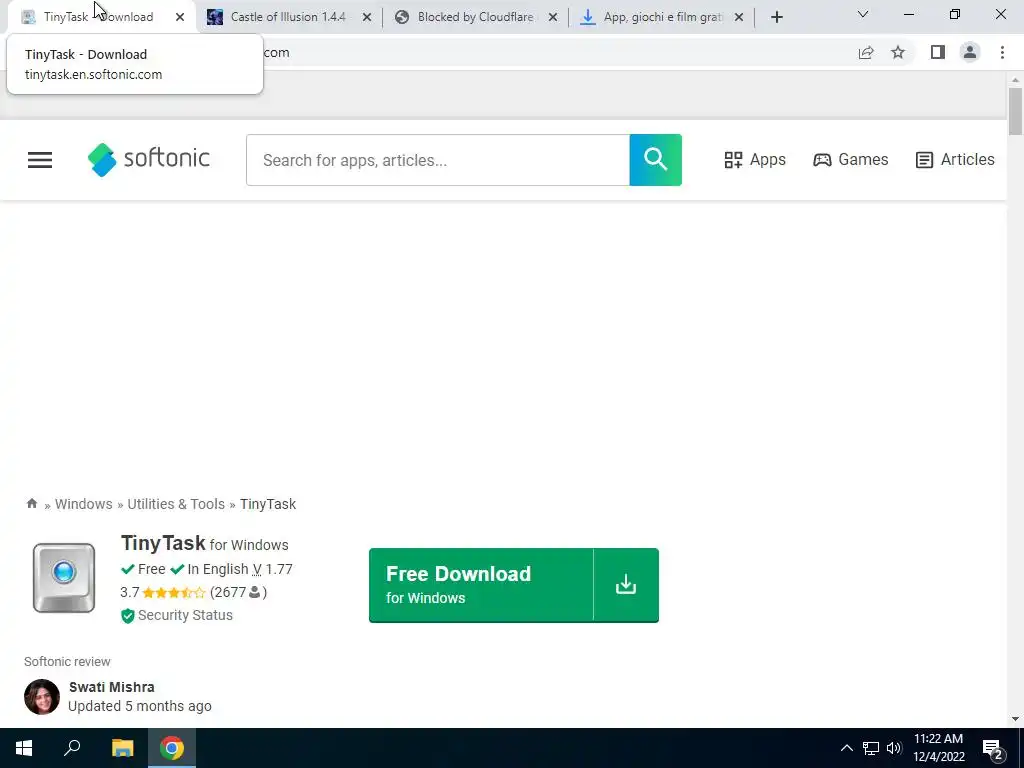Click the volume speaker tray icon
1024x768 pixels.
pyautogui.click(x=894, y=748)
